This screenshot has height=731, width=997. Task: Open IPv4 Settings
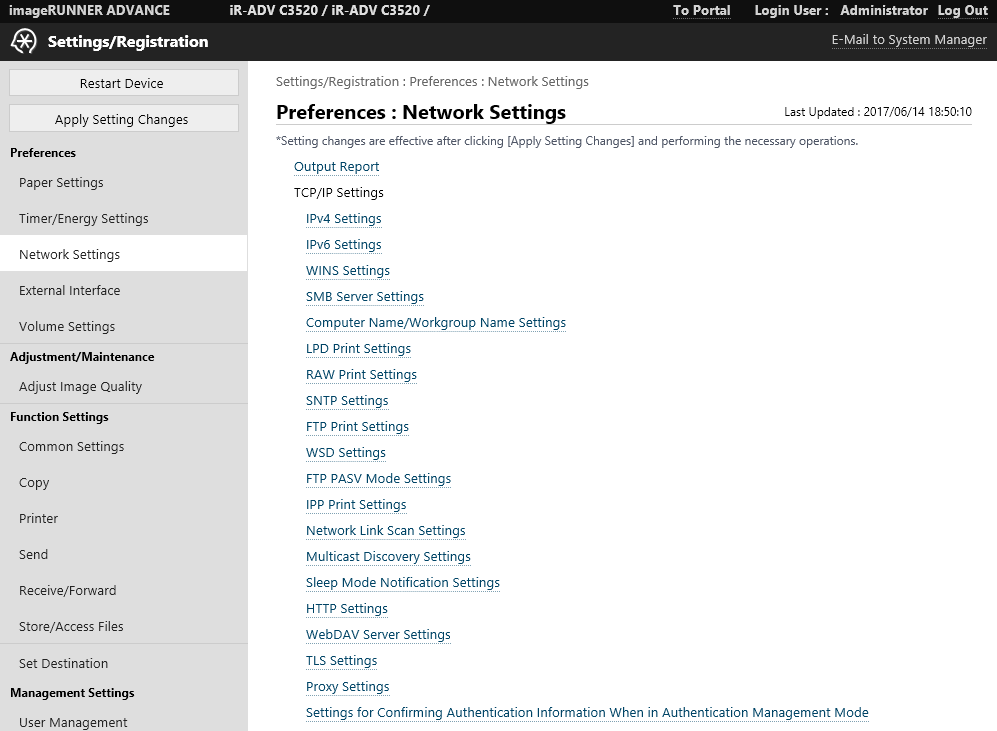(343, 219)
